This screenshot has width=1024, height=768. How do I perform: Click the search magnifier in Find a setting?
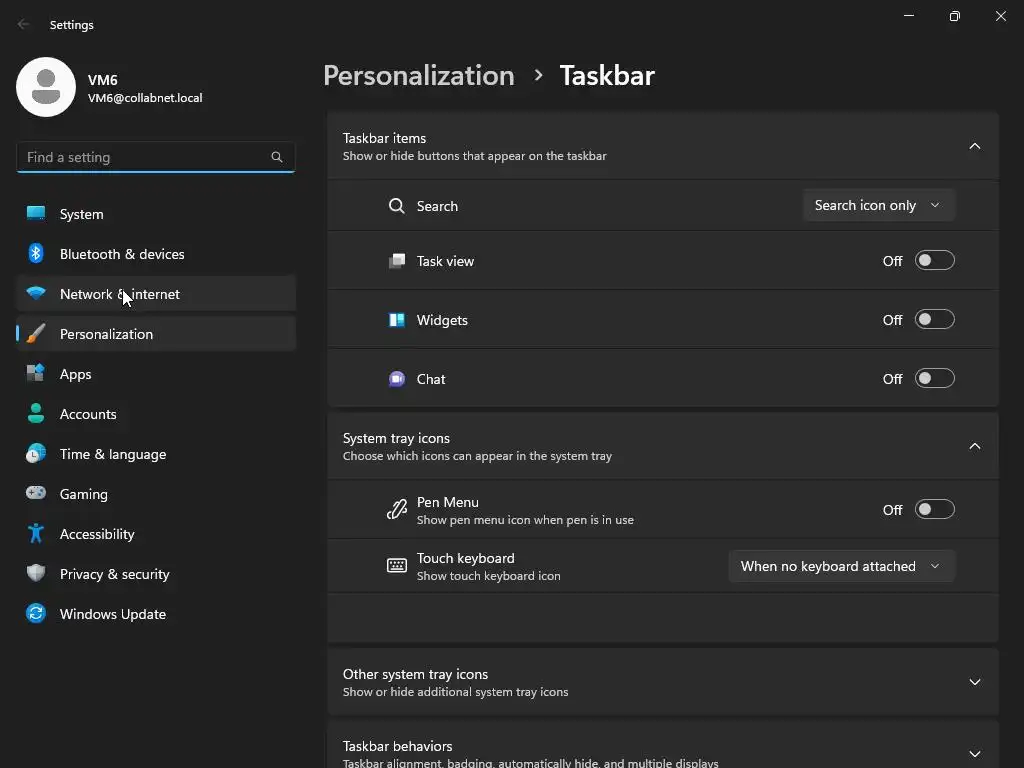coord(277,157)
